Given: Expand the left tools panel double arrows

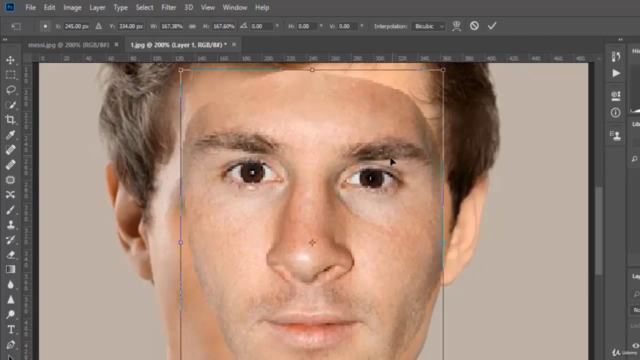Looking at the screenshot, I should pos(5,40).
